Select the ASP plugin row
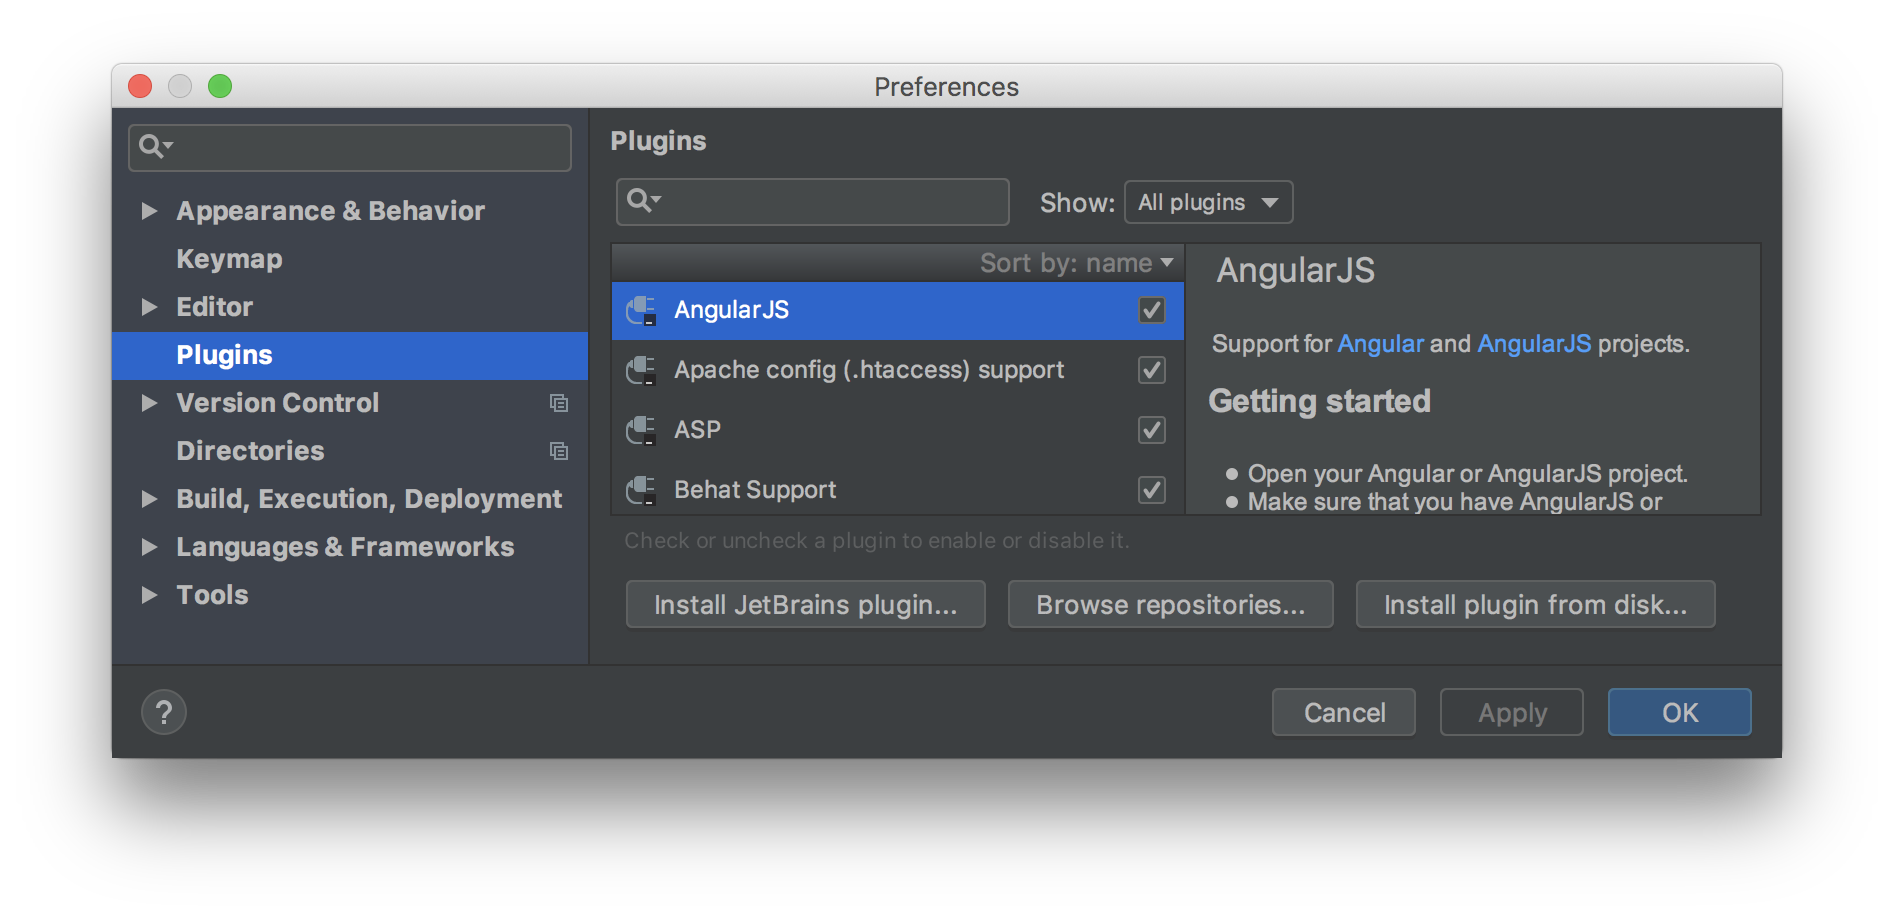The image size is (1894, 918). (897, 431)
